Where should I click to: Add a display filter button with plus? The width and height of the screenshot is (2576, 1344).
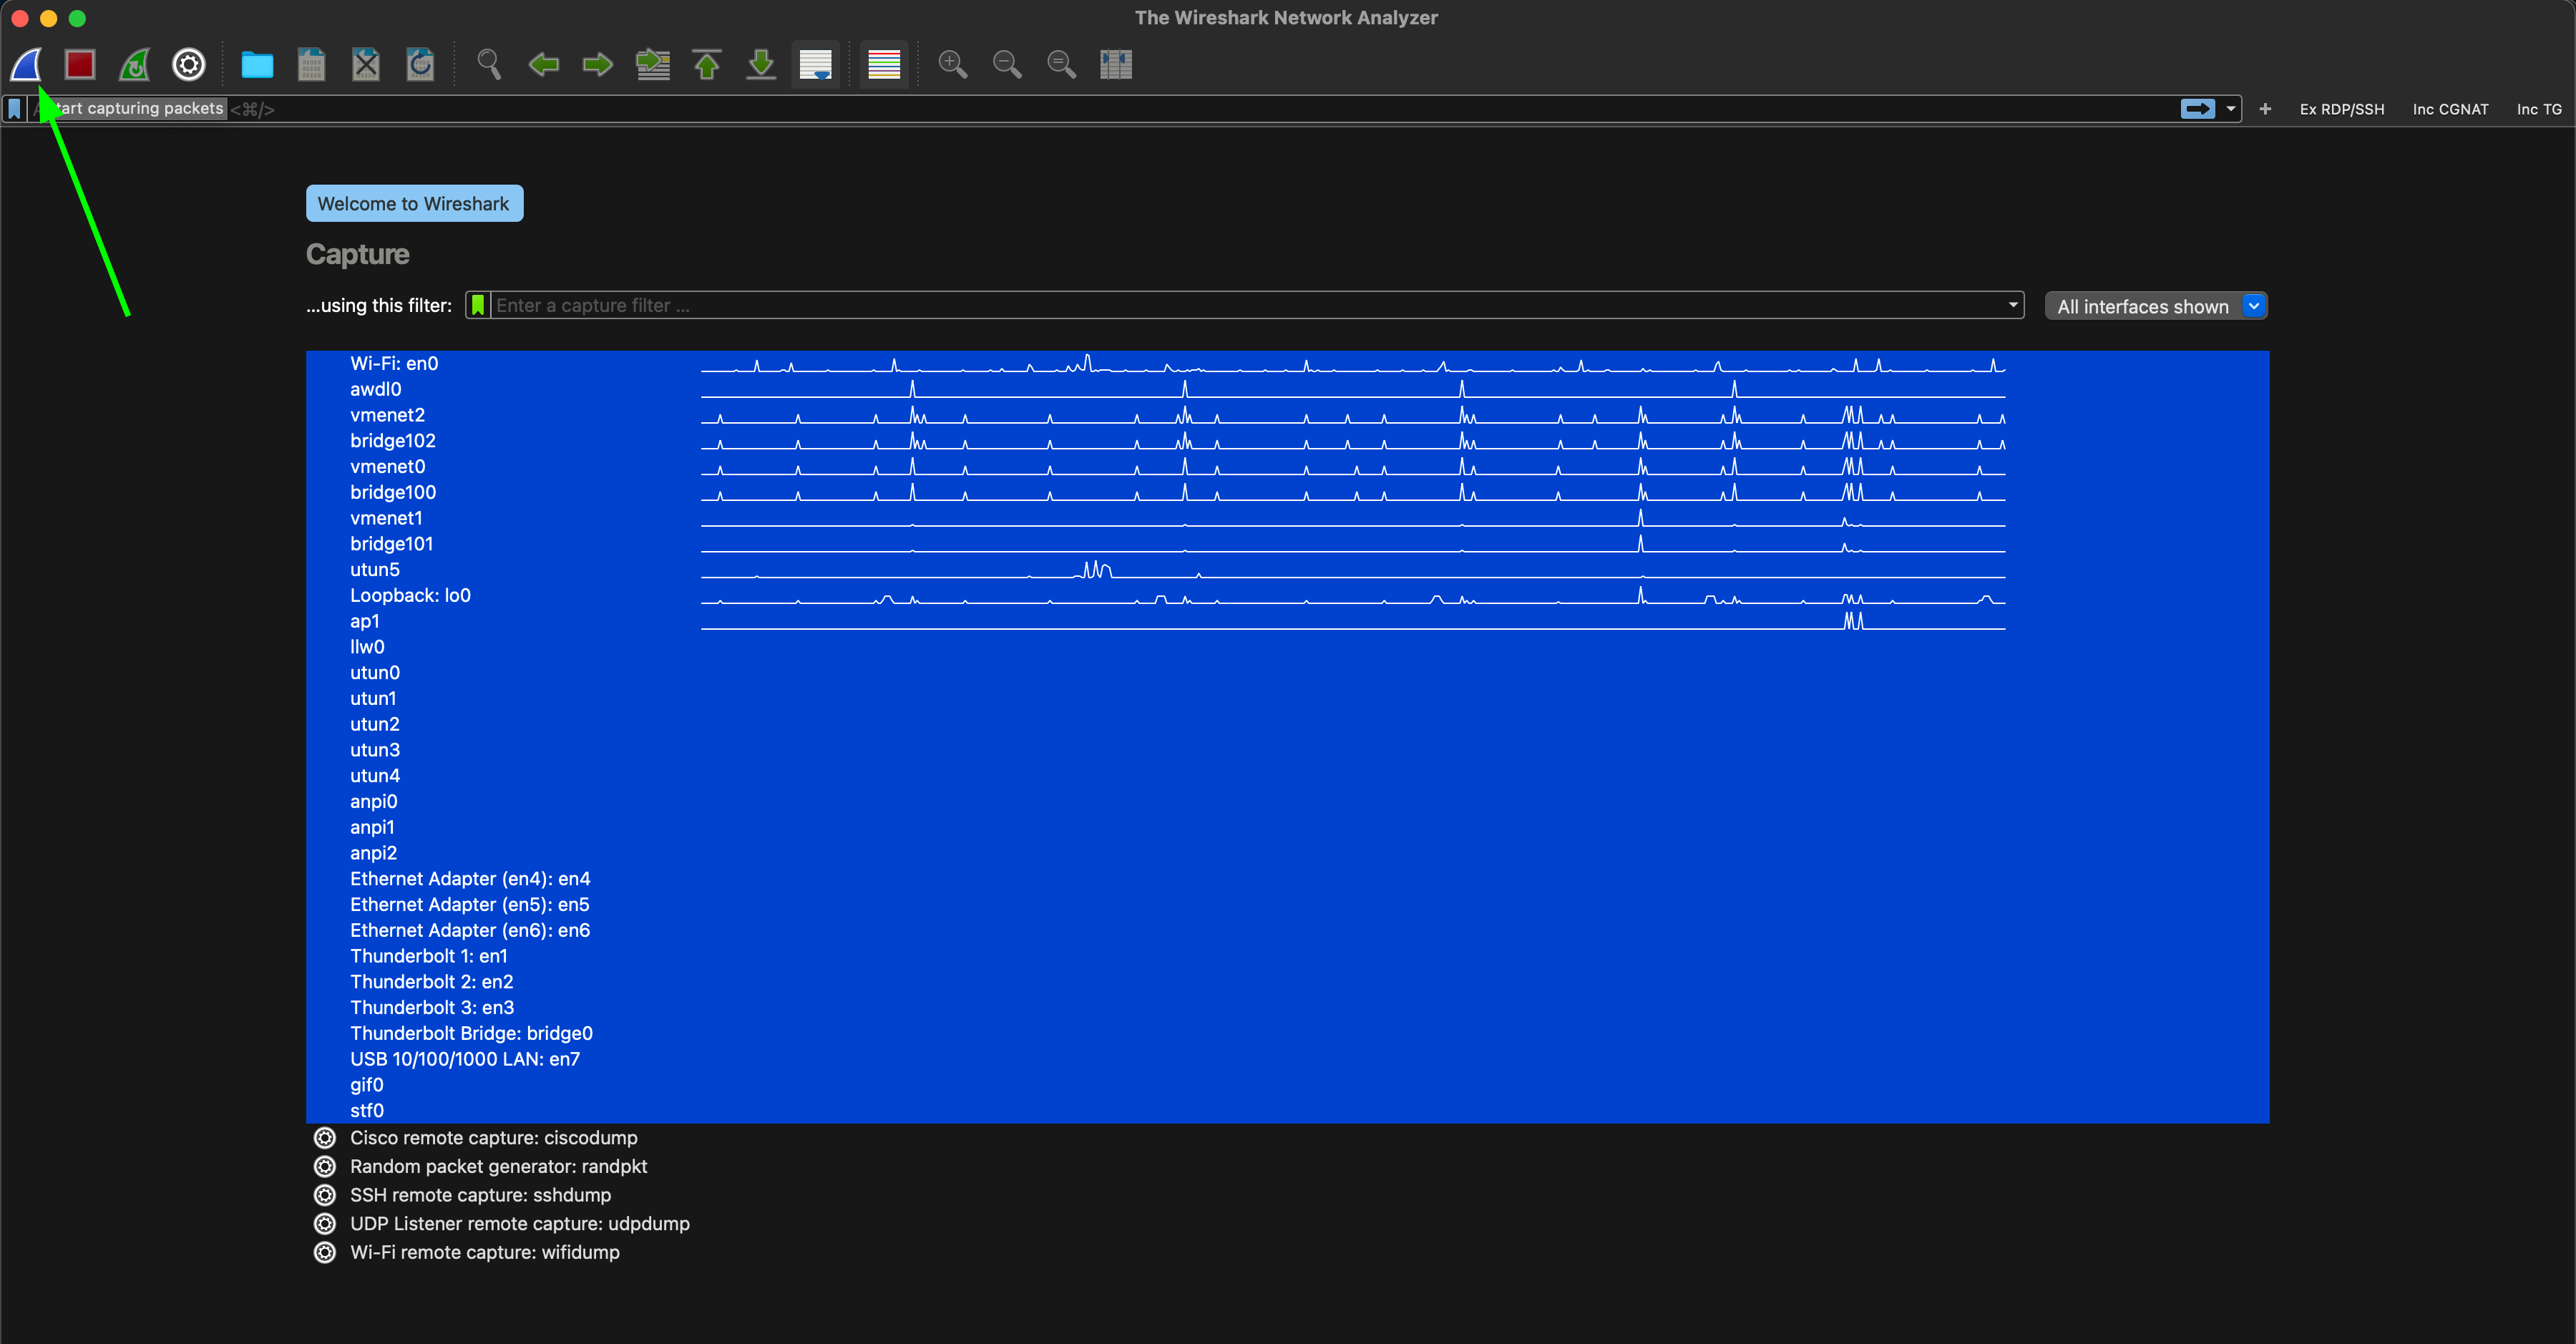coord(2265,109)
